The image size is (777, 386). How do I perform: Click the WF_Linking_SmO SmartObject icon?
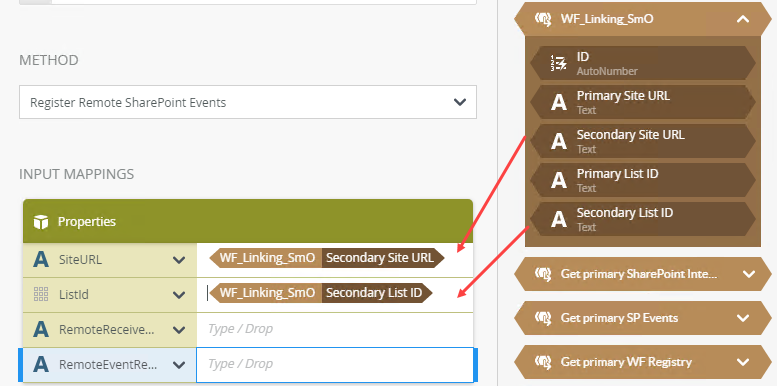pos(543,19)
